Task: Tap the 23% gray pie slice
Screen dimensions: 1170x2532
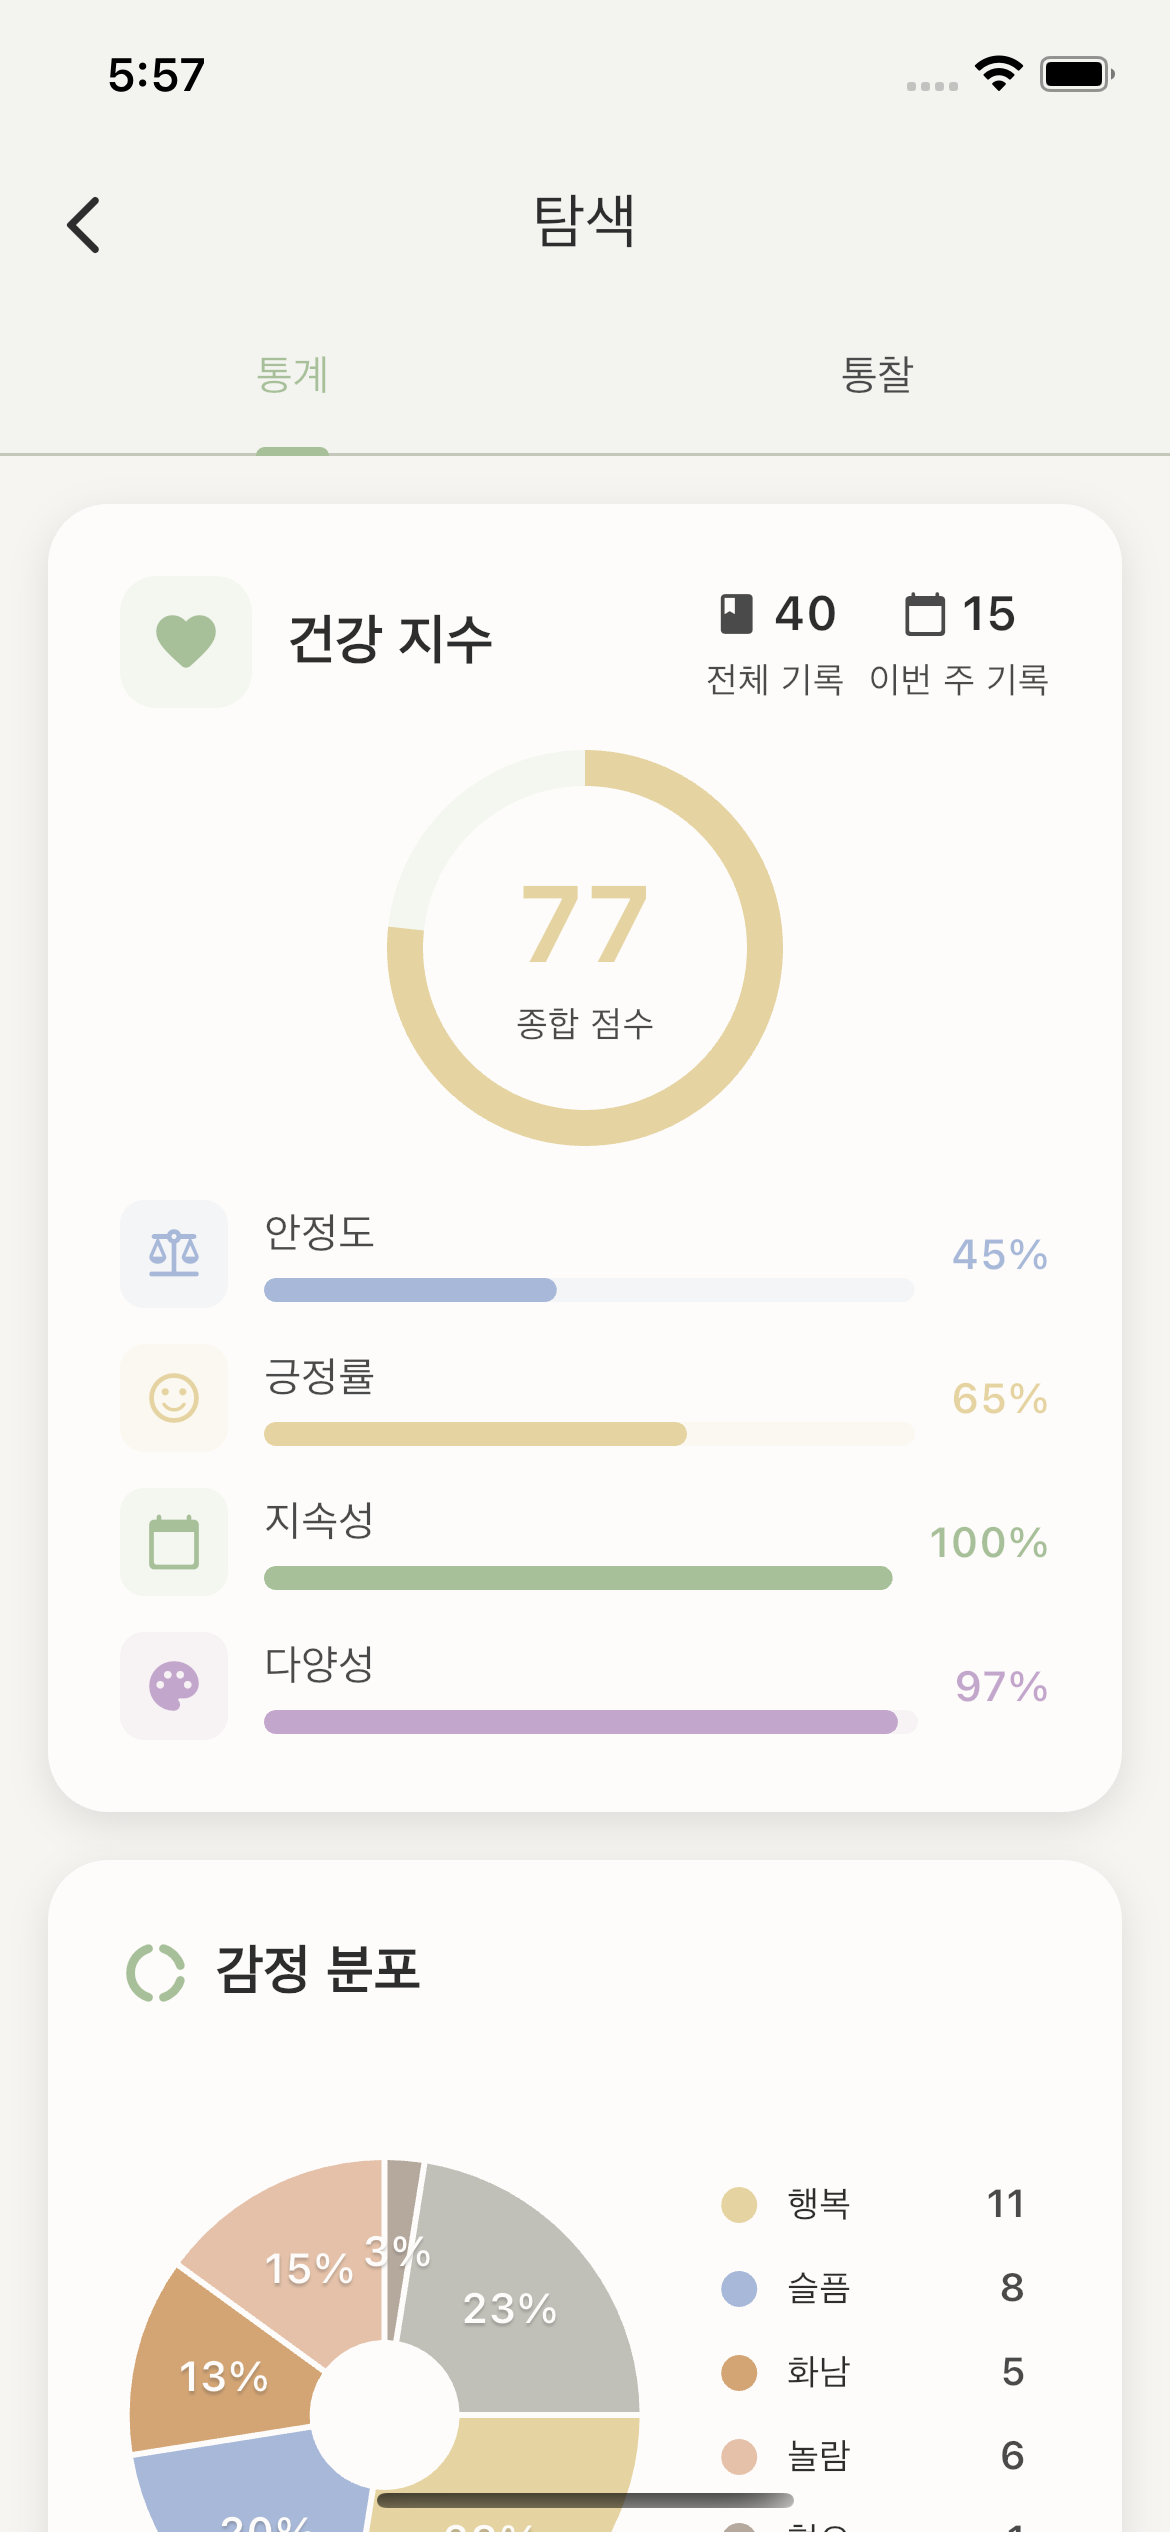Action: pos(520,2310)
